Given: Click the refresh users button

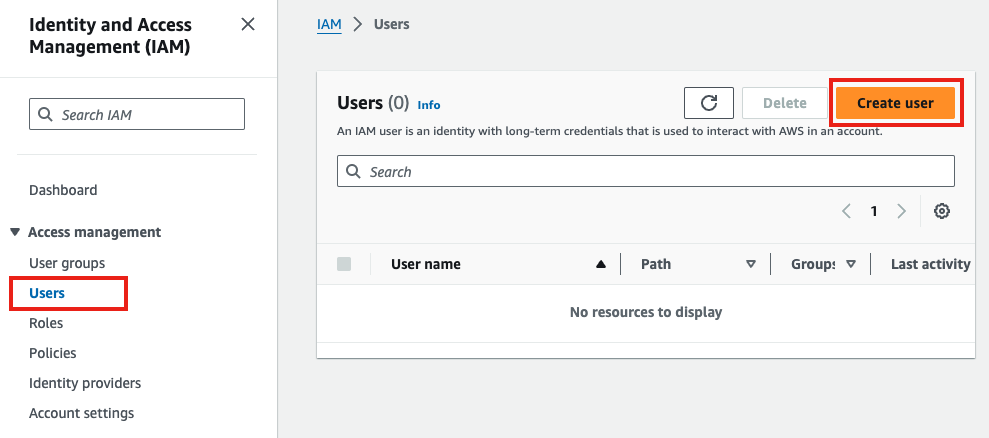Looking at the screenshot, I should (708, 103).
